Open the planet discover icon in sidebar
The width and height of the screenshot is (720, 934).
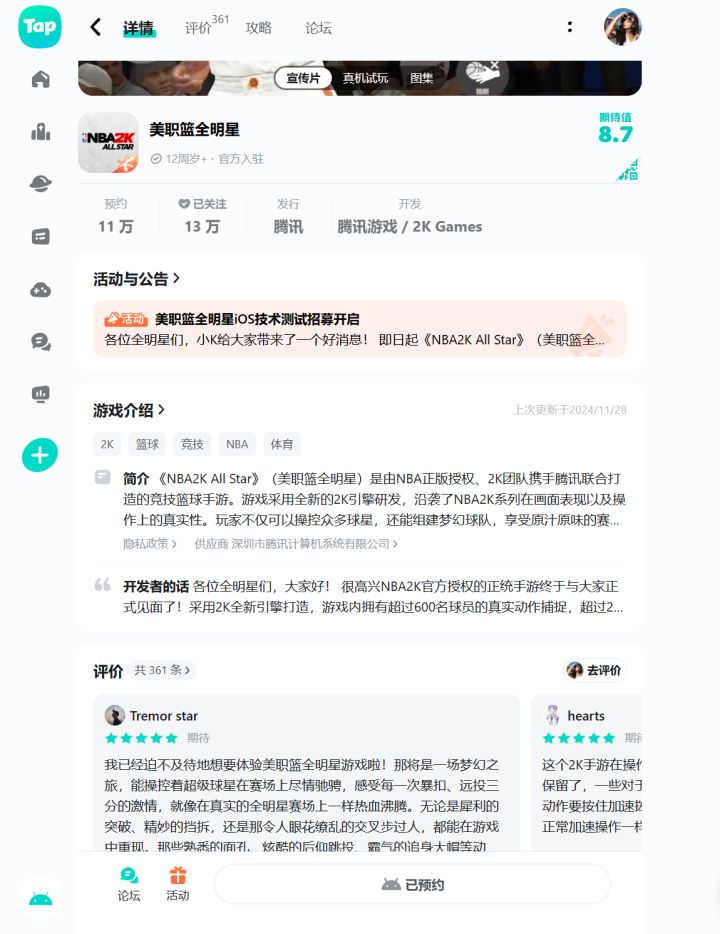pyautogui.click(x=40, y=183)
